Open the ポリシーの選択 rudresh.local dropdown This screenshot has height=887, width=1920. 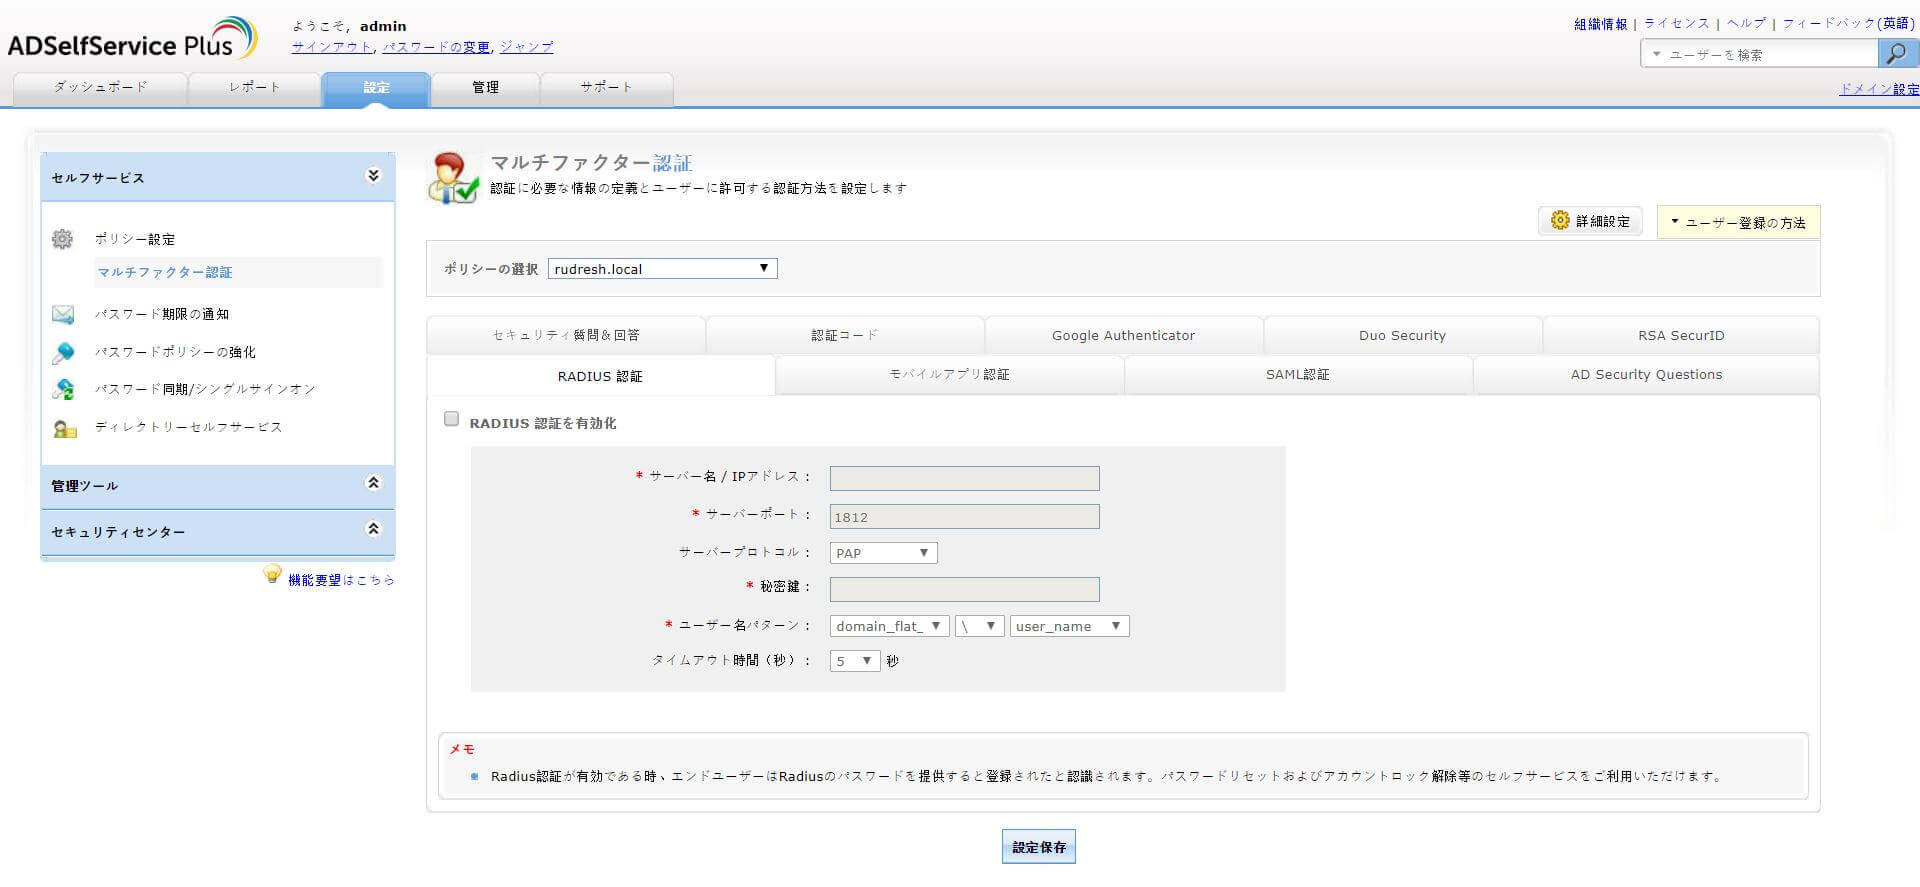[662, 269]
